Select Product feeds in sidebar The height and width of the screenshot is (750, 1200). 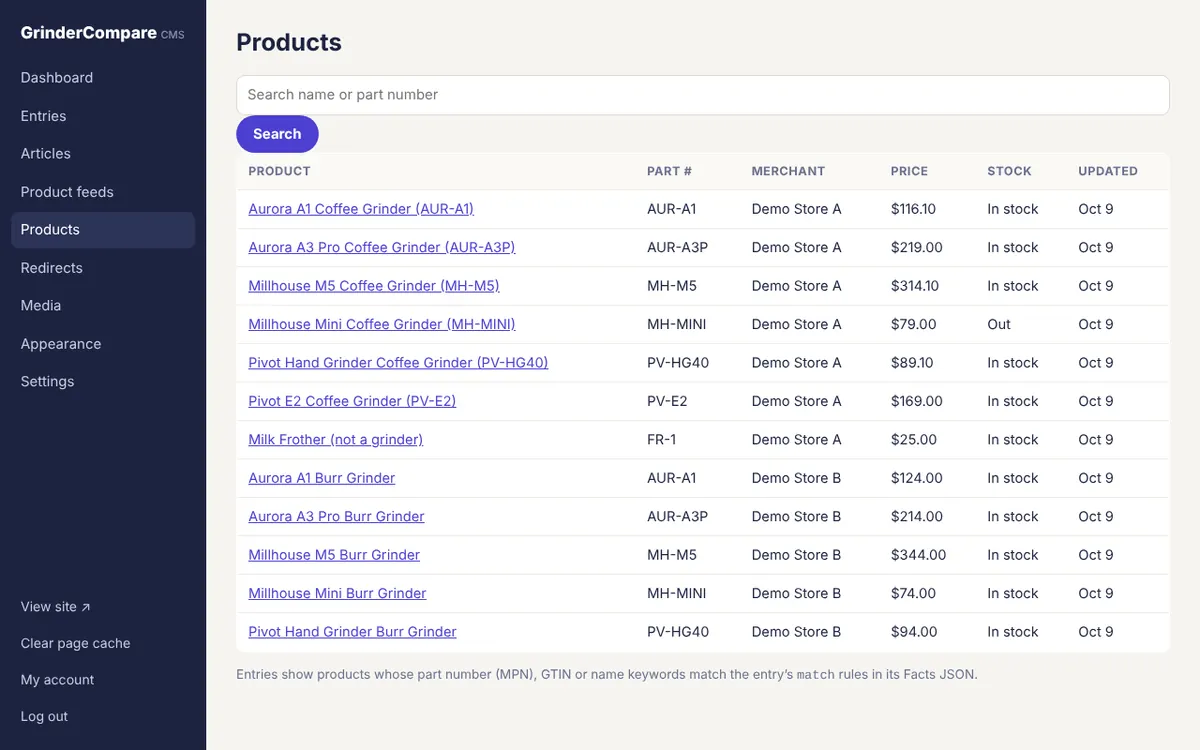click(103, 192)
